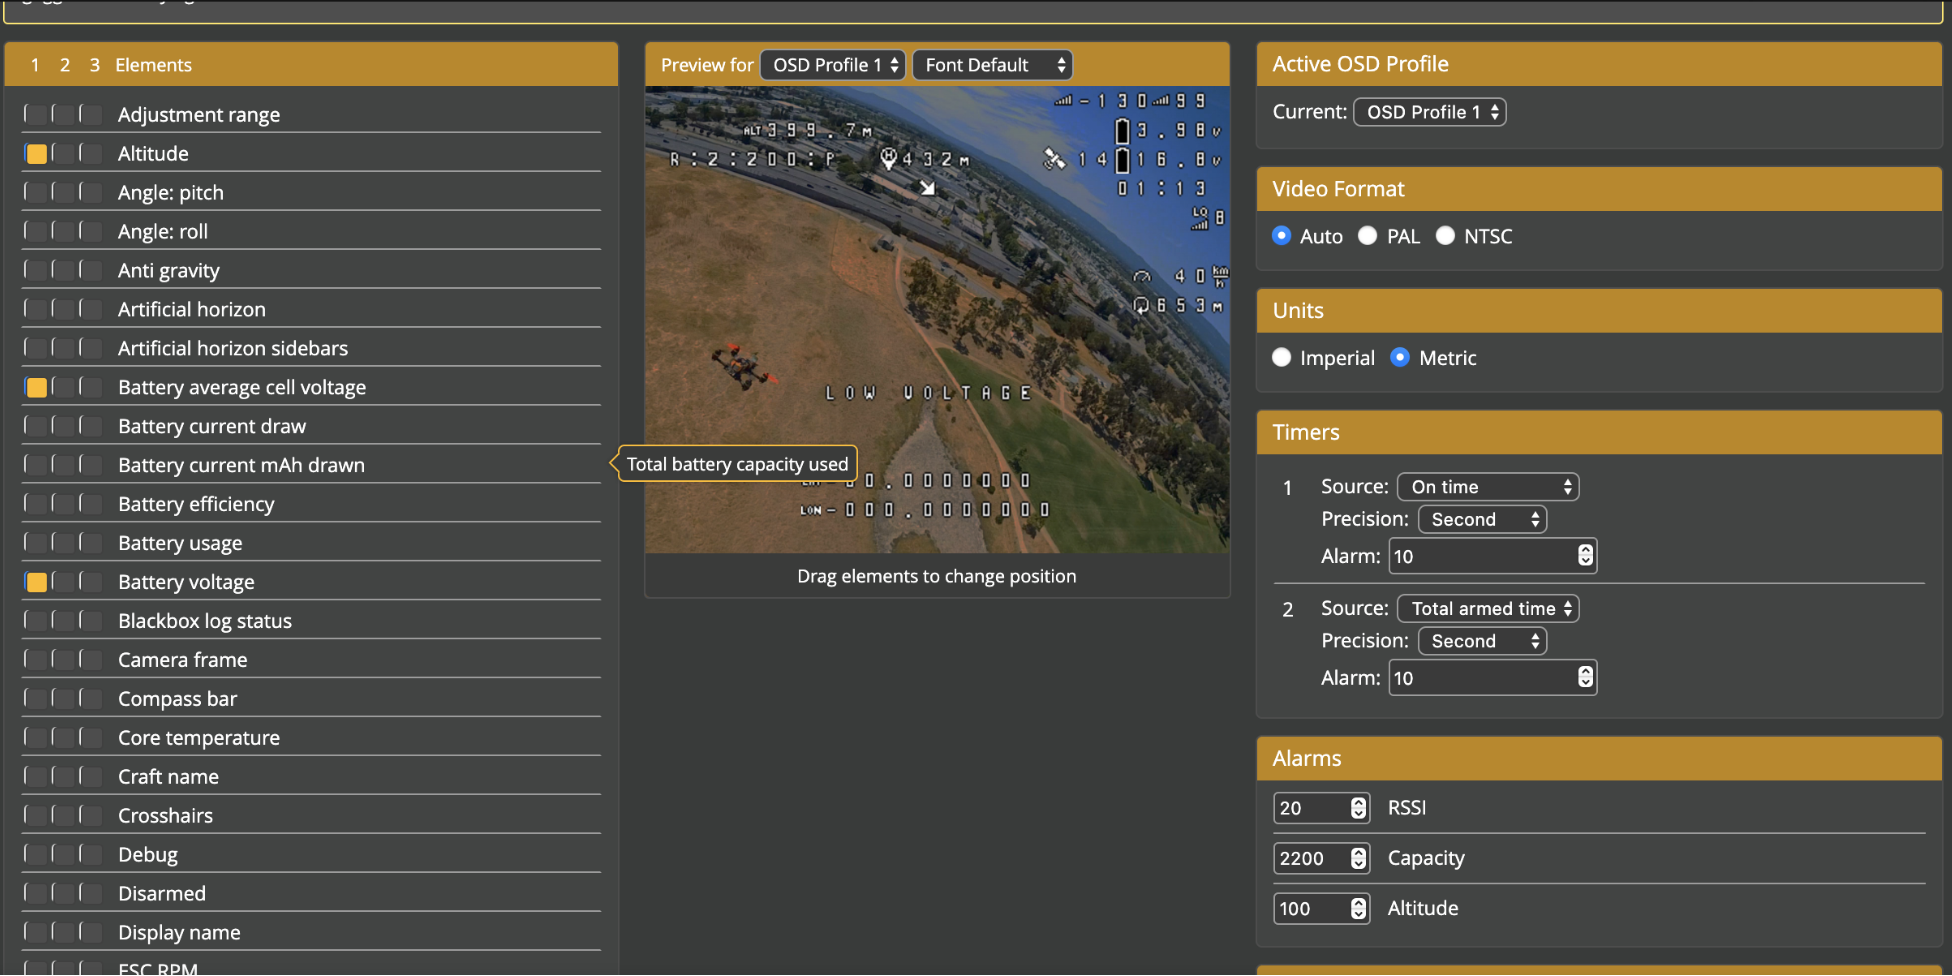This screenshot has width=1952, height=976.
Task: Check Crosshairs profile 1 checkbox
Action: (36, 816)
